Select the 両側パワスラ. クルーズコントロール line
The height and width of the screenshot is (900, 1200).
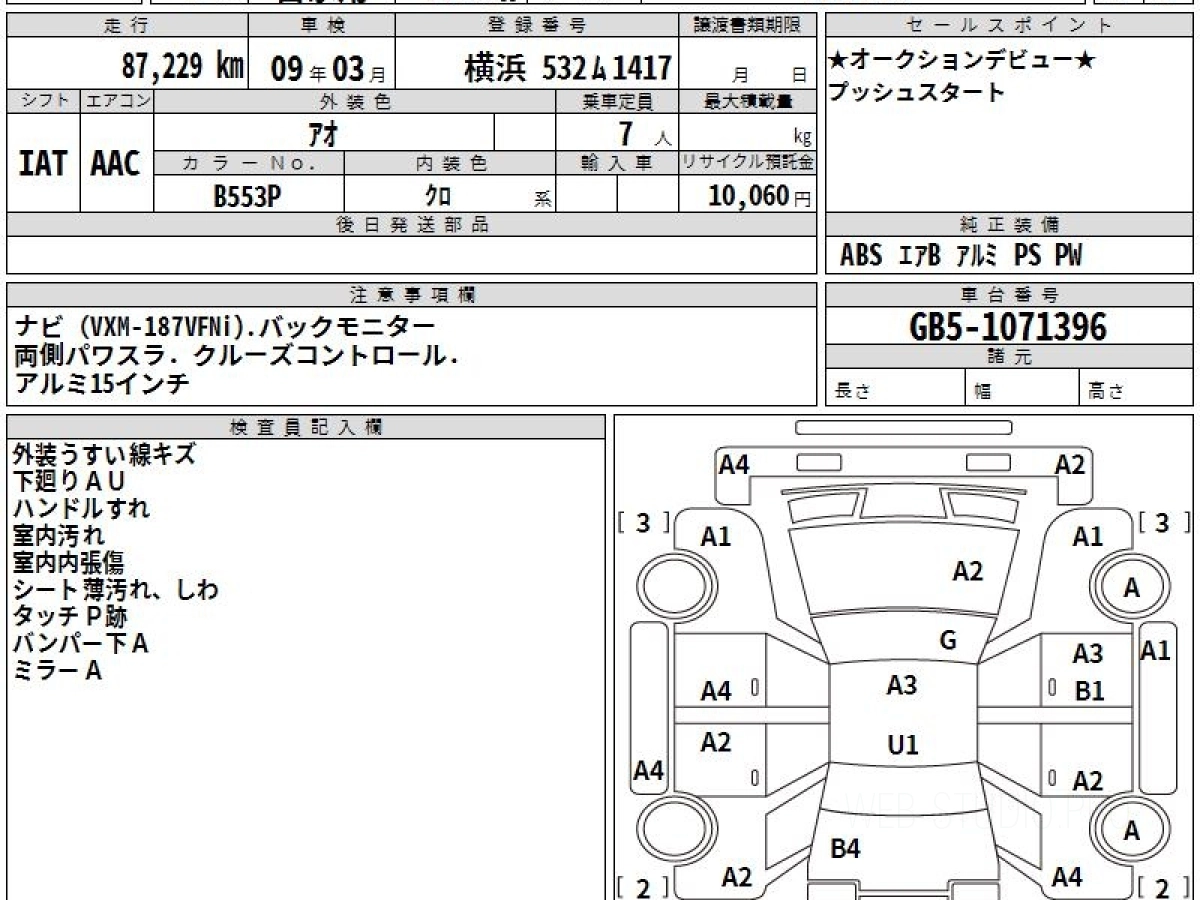[x=237, y=355]
